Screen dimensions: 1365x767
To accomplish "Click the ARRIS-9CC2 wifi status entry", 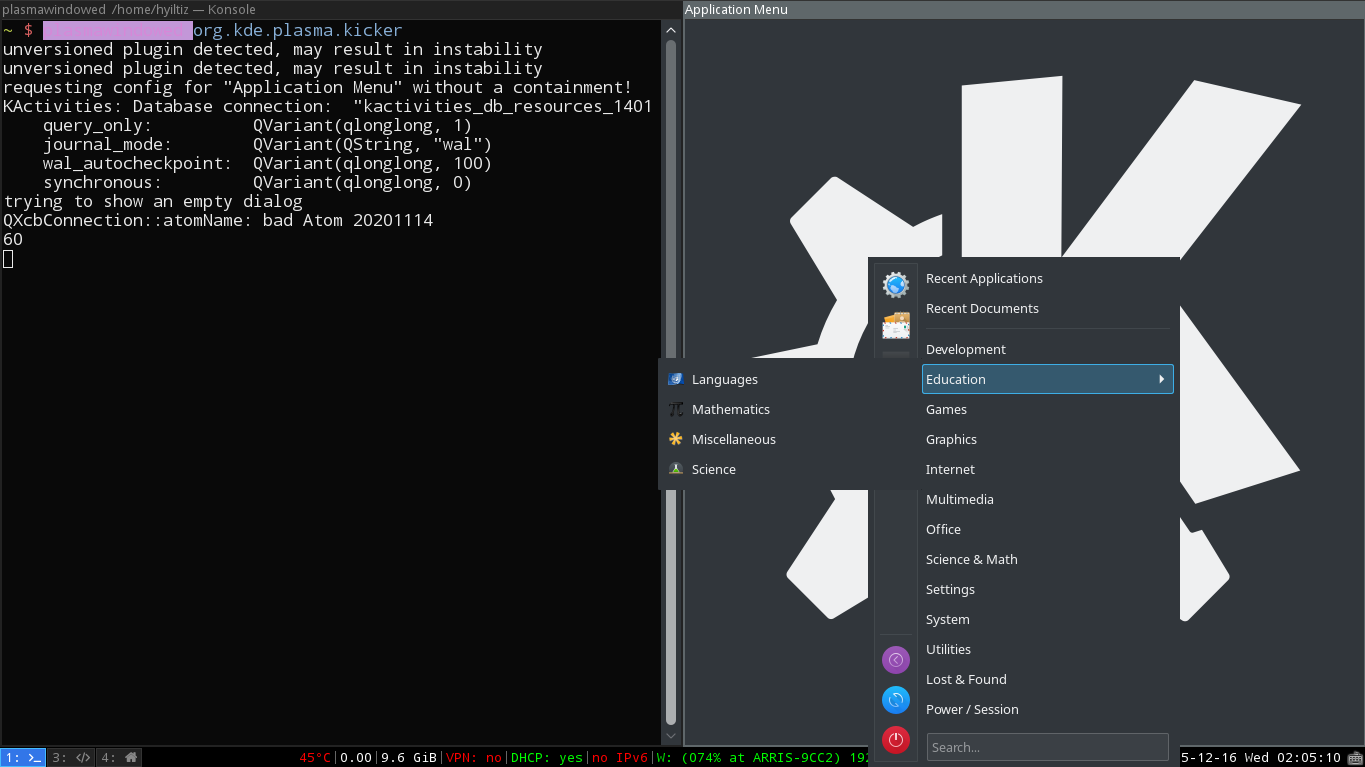I will coord(762,758).
